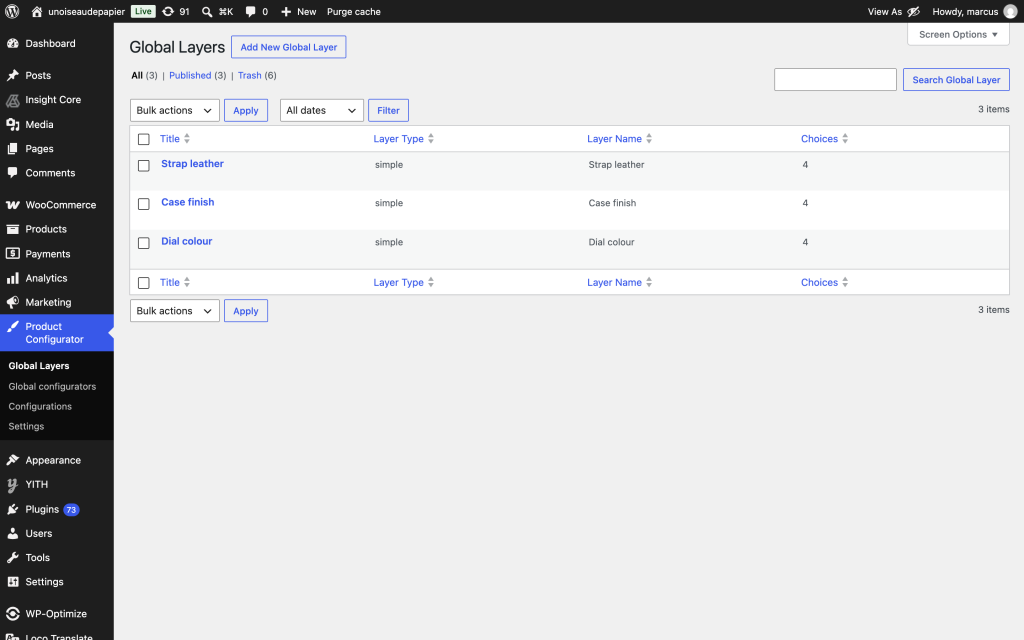This screenshot has width=1024, height=640.
Task: Click the Plugins 73 update badge
Action: [71, 509]
